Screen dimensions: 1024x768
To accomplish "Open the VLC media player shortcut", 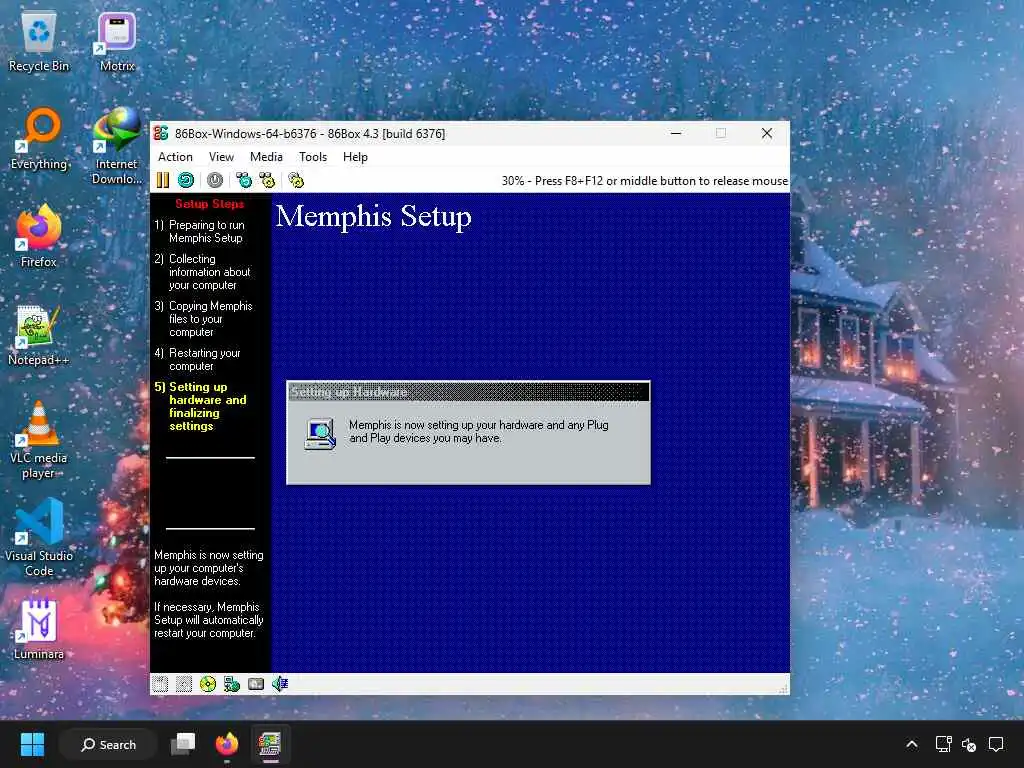I will tap(39, 440).
